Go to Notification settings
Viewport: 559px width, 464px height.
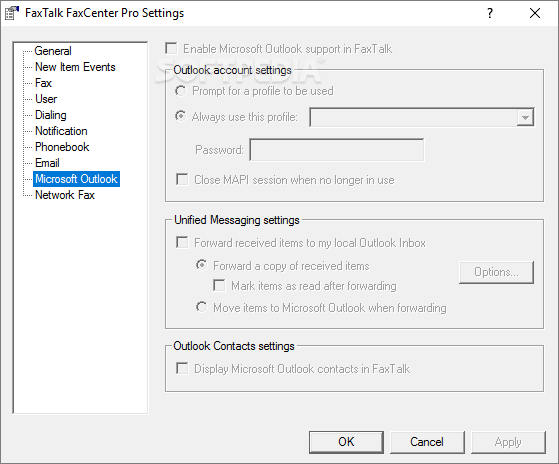point(61,131)
